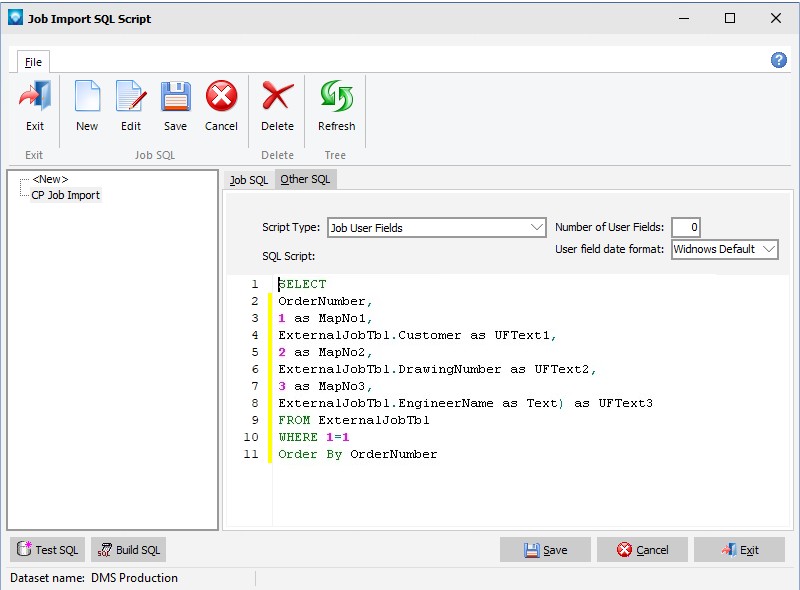Click the Edit ribbon icon

tap(131, 96)
